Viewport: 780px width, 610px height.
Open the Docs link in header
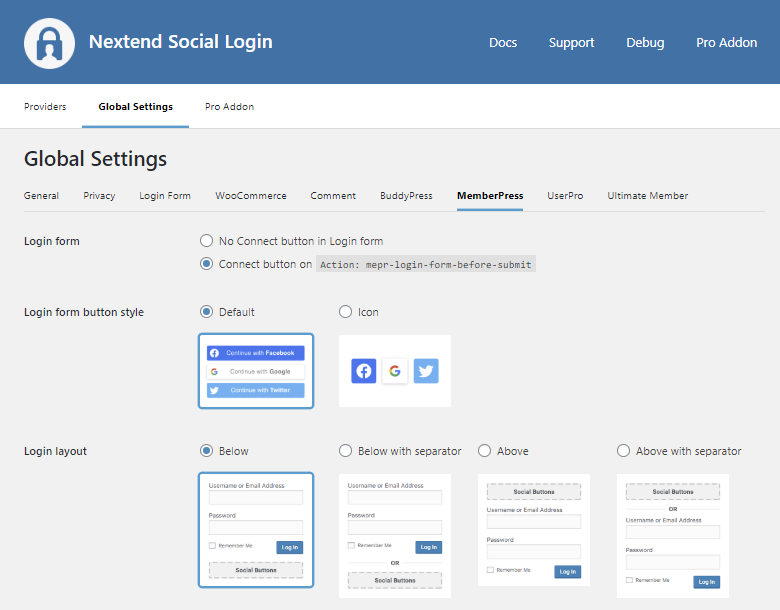(x=503, y=43)
